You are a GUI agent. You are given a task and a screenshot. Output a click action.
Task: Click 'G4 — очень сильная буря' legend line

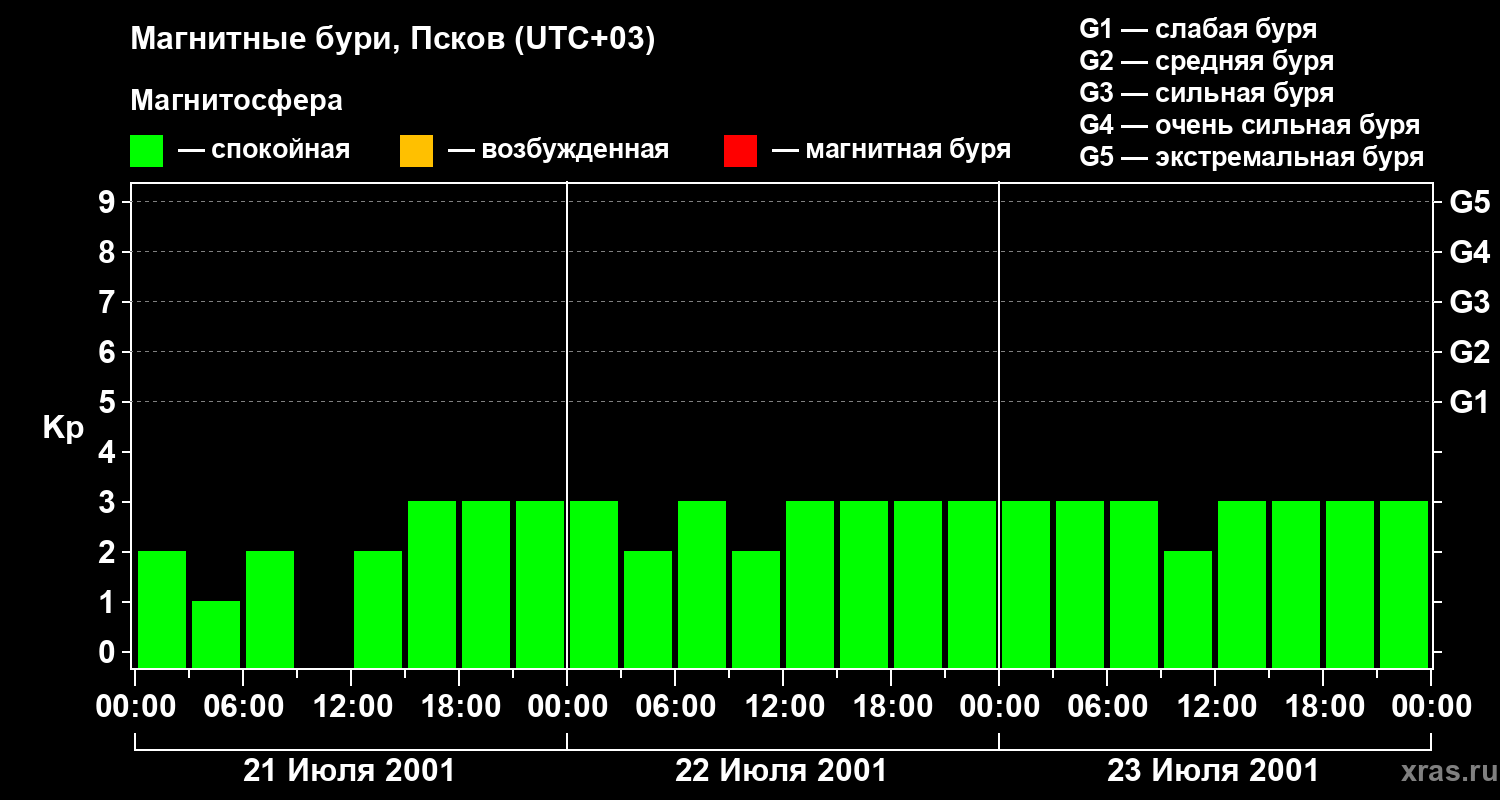1250,125
